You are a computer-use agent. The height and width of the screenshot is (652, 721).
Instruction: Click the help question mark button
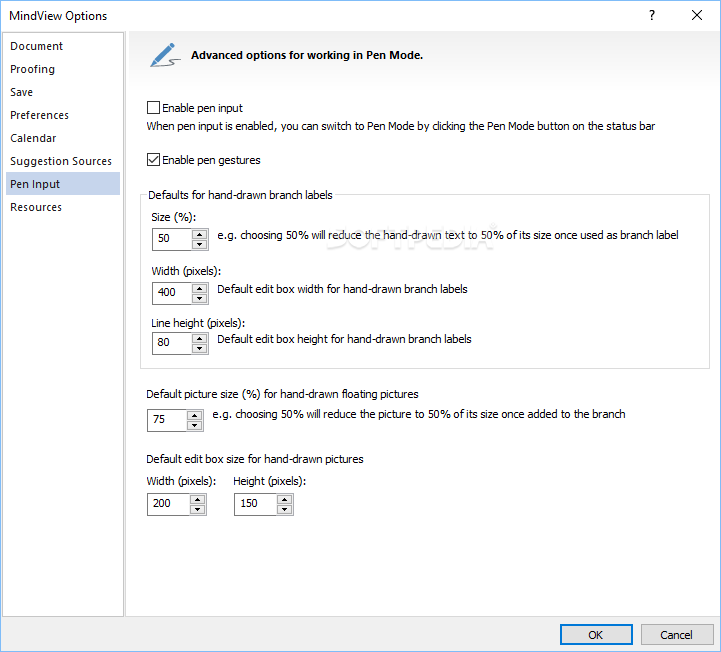[652, 15]
